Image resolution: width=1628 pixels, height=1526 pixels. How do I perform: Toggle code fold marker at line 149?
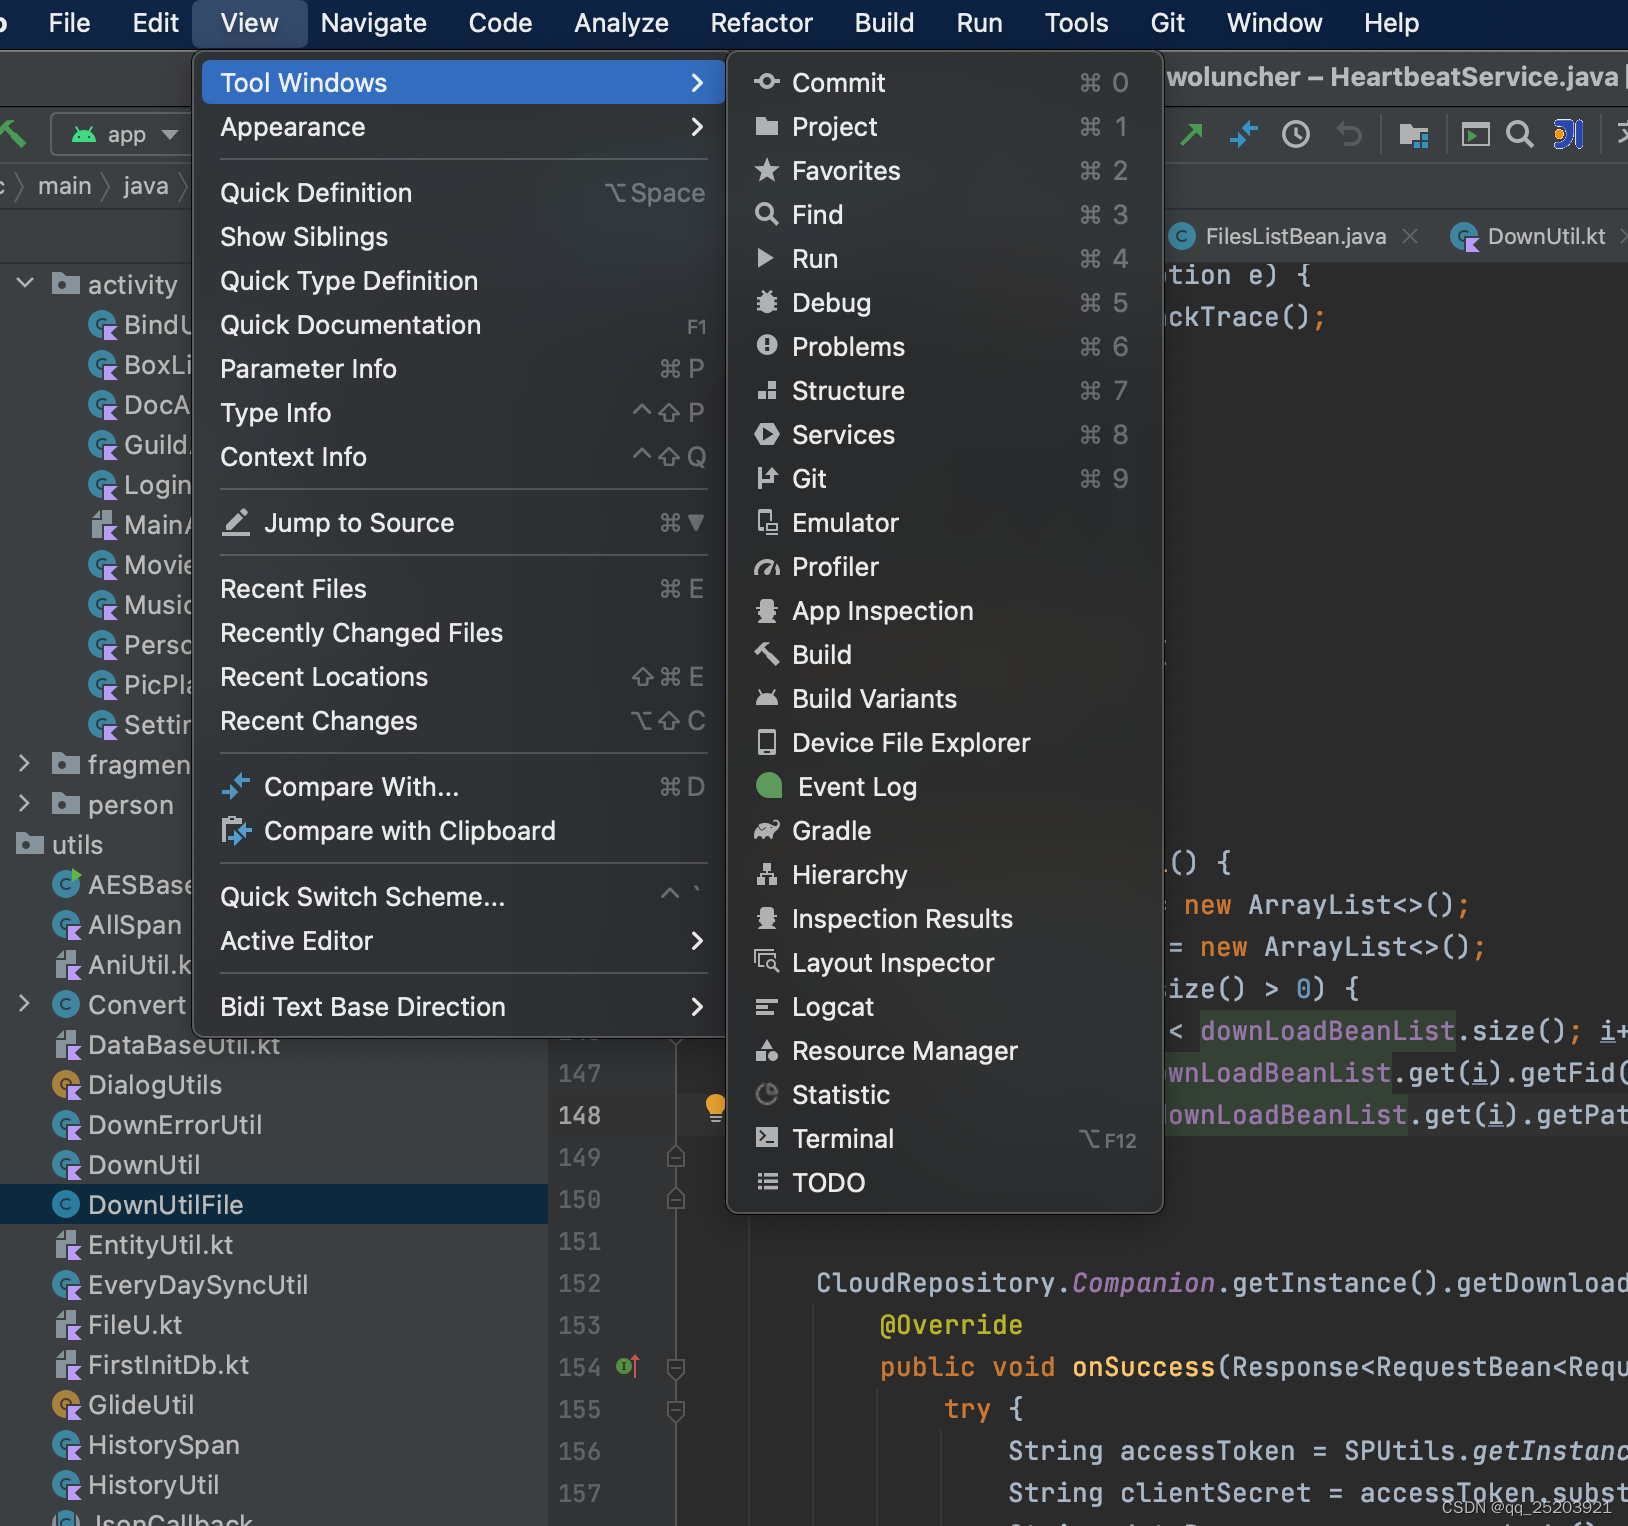(676, 1157)
